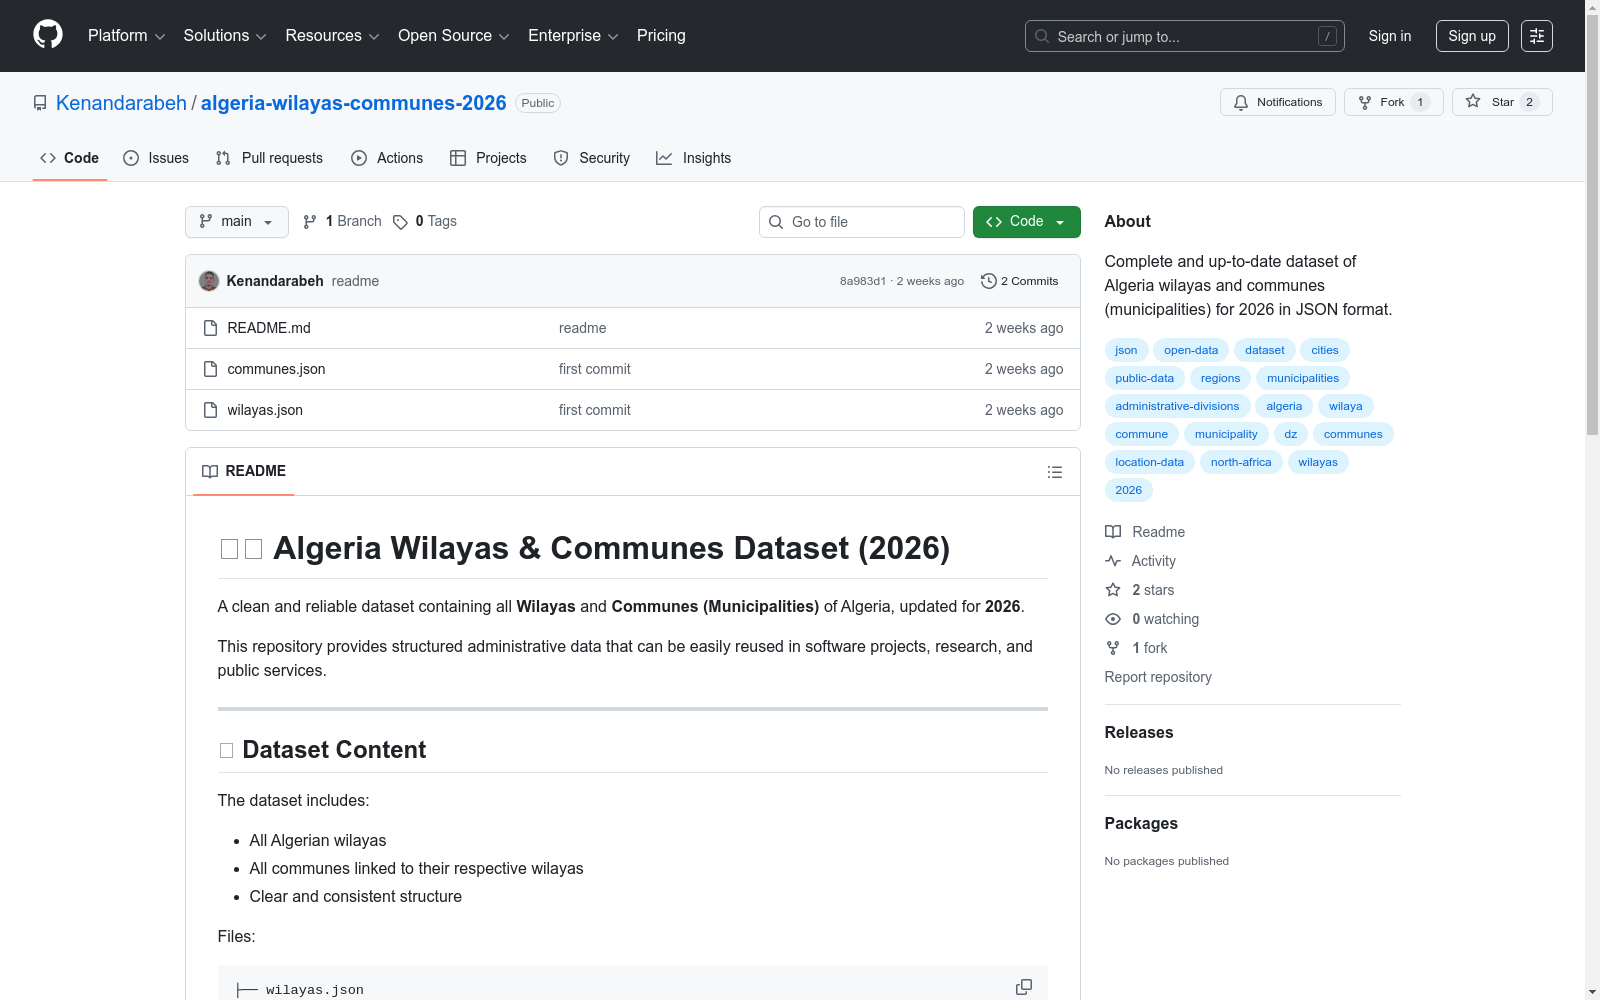The image size is (1600, 1000).
Task: Copy the code block contents
Action: pyautogui.click(x=1024, y=987)
